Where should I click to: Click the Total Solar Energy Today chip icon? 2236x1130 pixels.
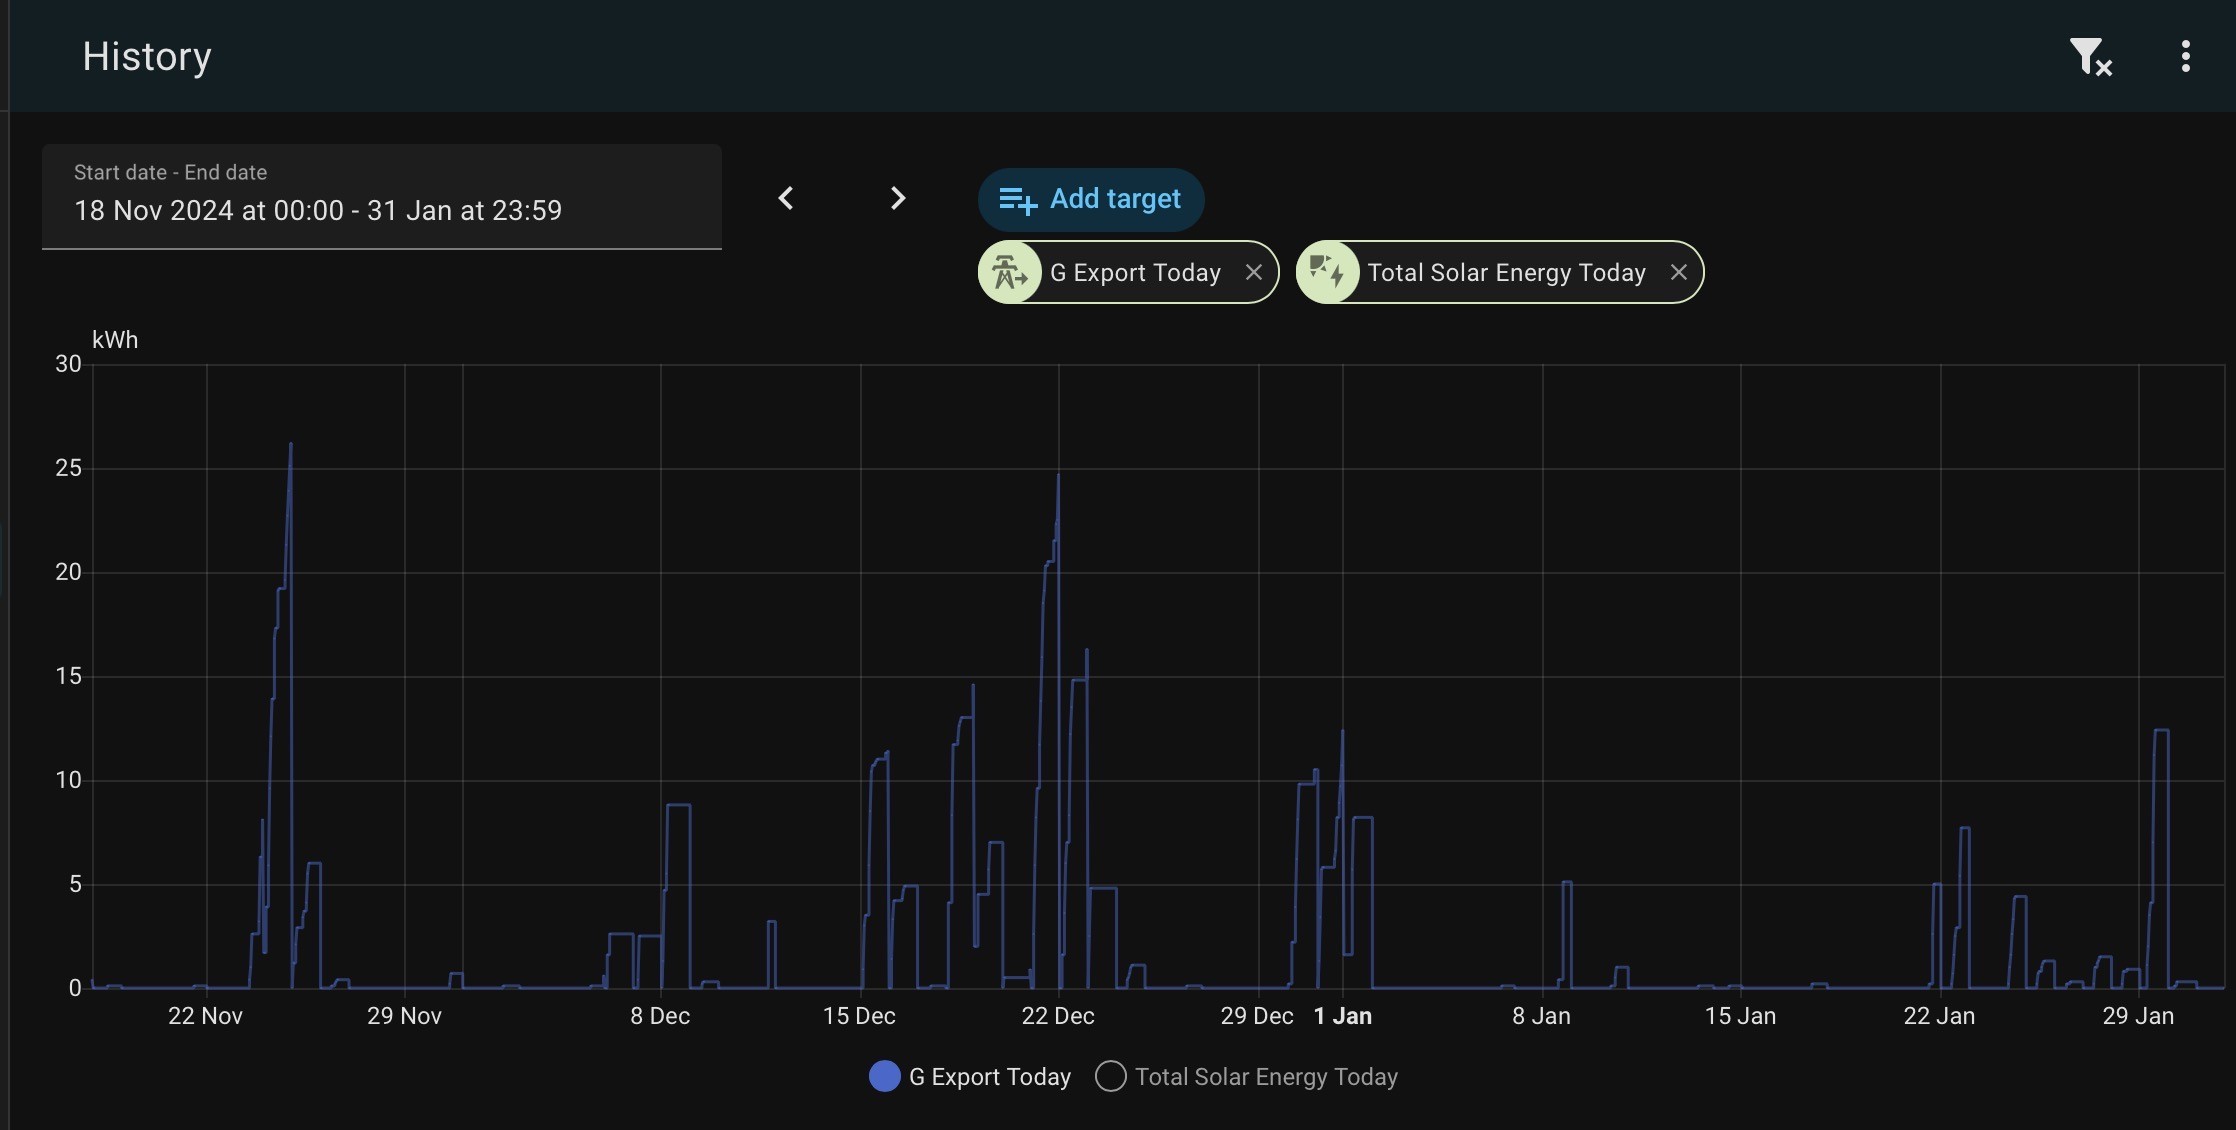1327,272
